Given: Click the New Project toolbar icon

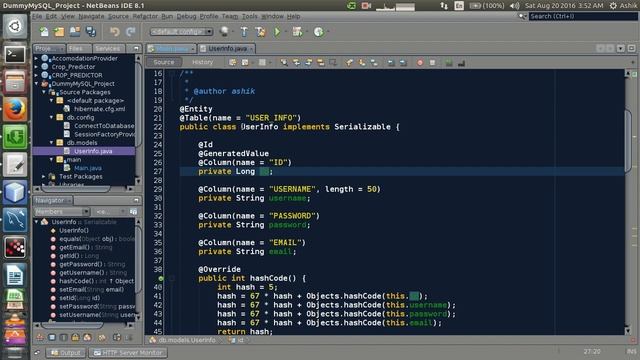Looking at the screenshot, I should coord(59,31).
